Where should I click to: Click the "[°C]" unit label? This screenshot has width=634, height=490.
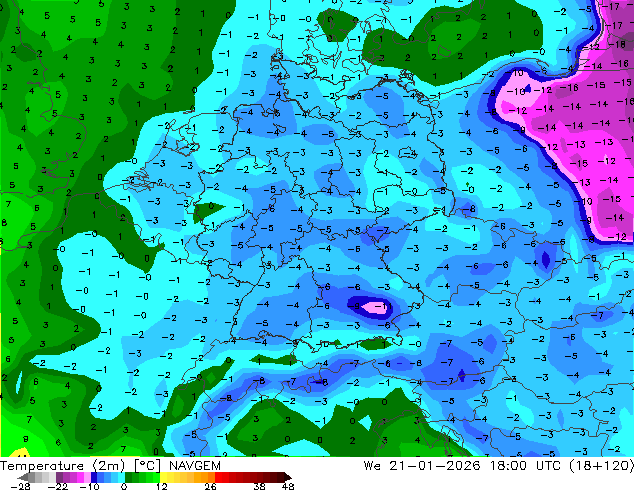click(147, 466)
